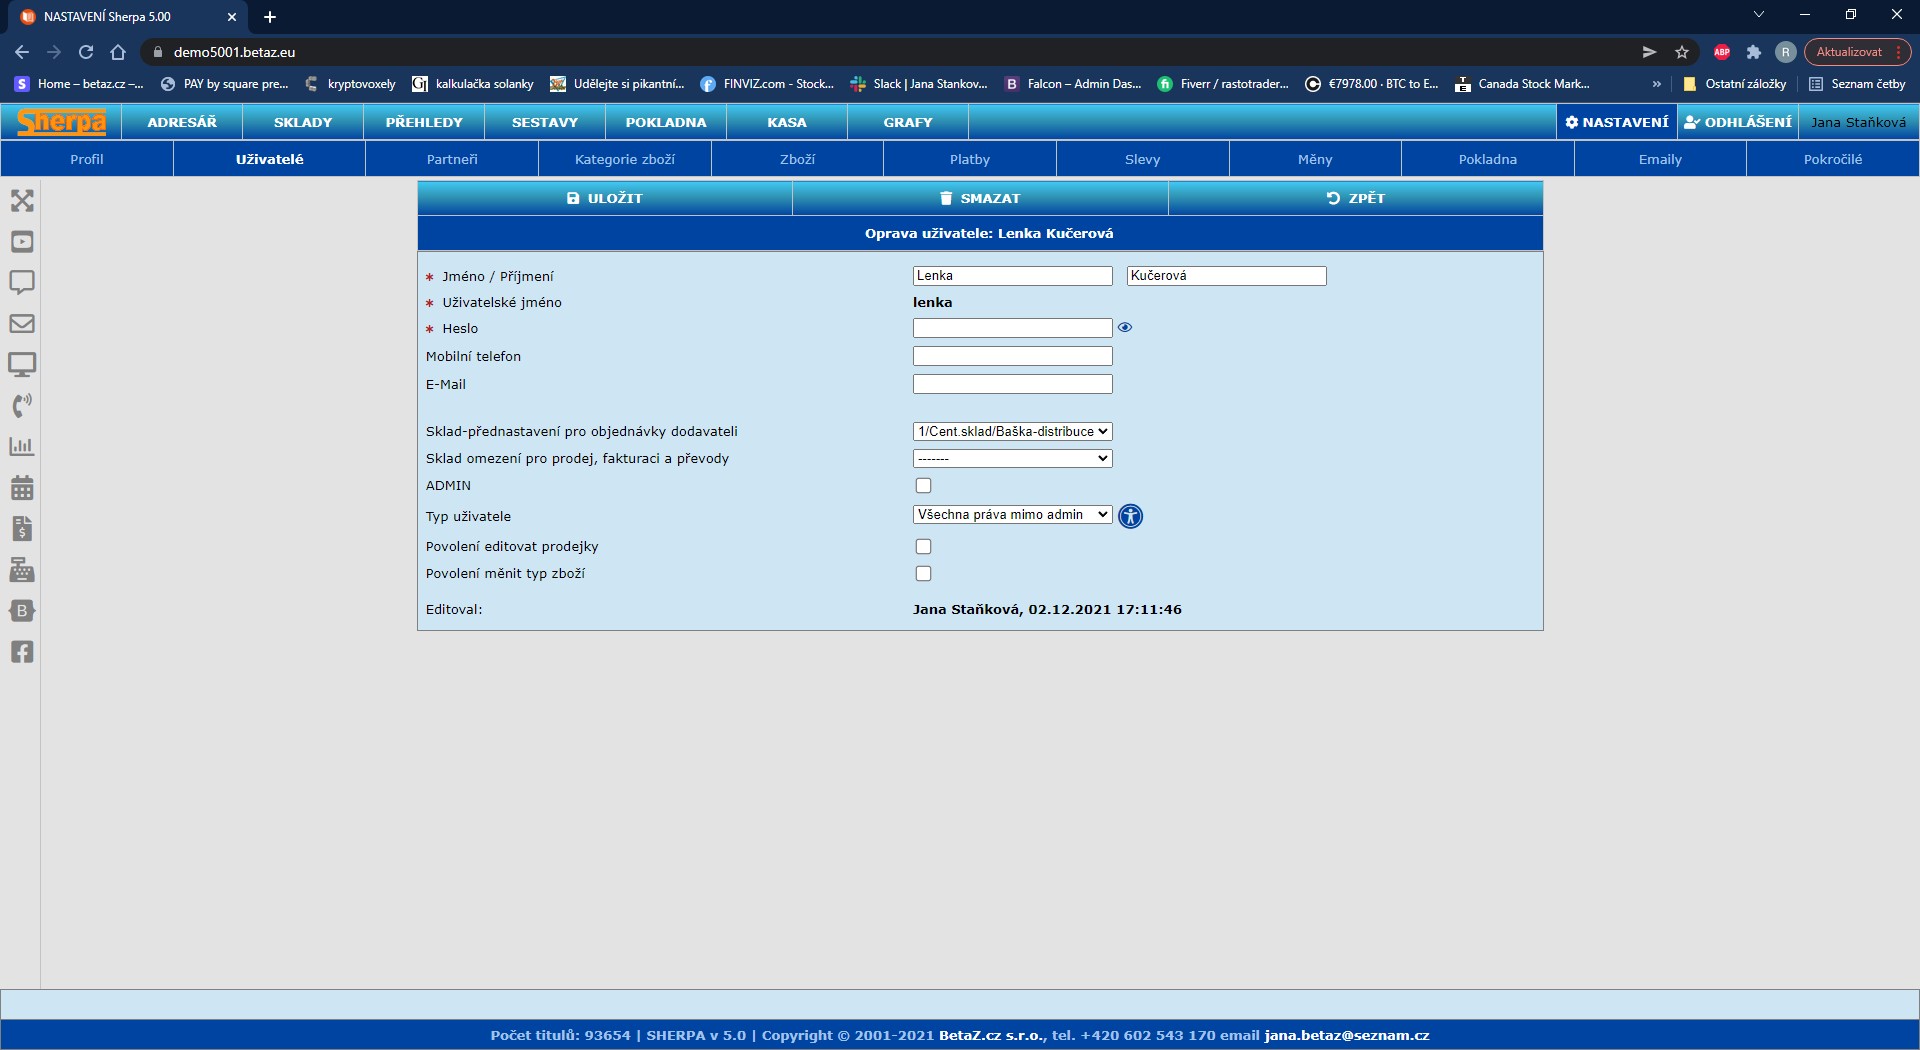The height and width of the screenshot is (1050, 1920).
Task: Click the cash register sidebar icon
Action: (22, 570)
